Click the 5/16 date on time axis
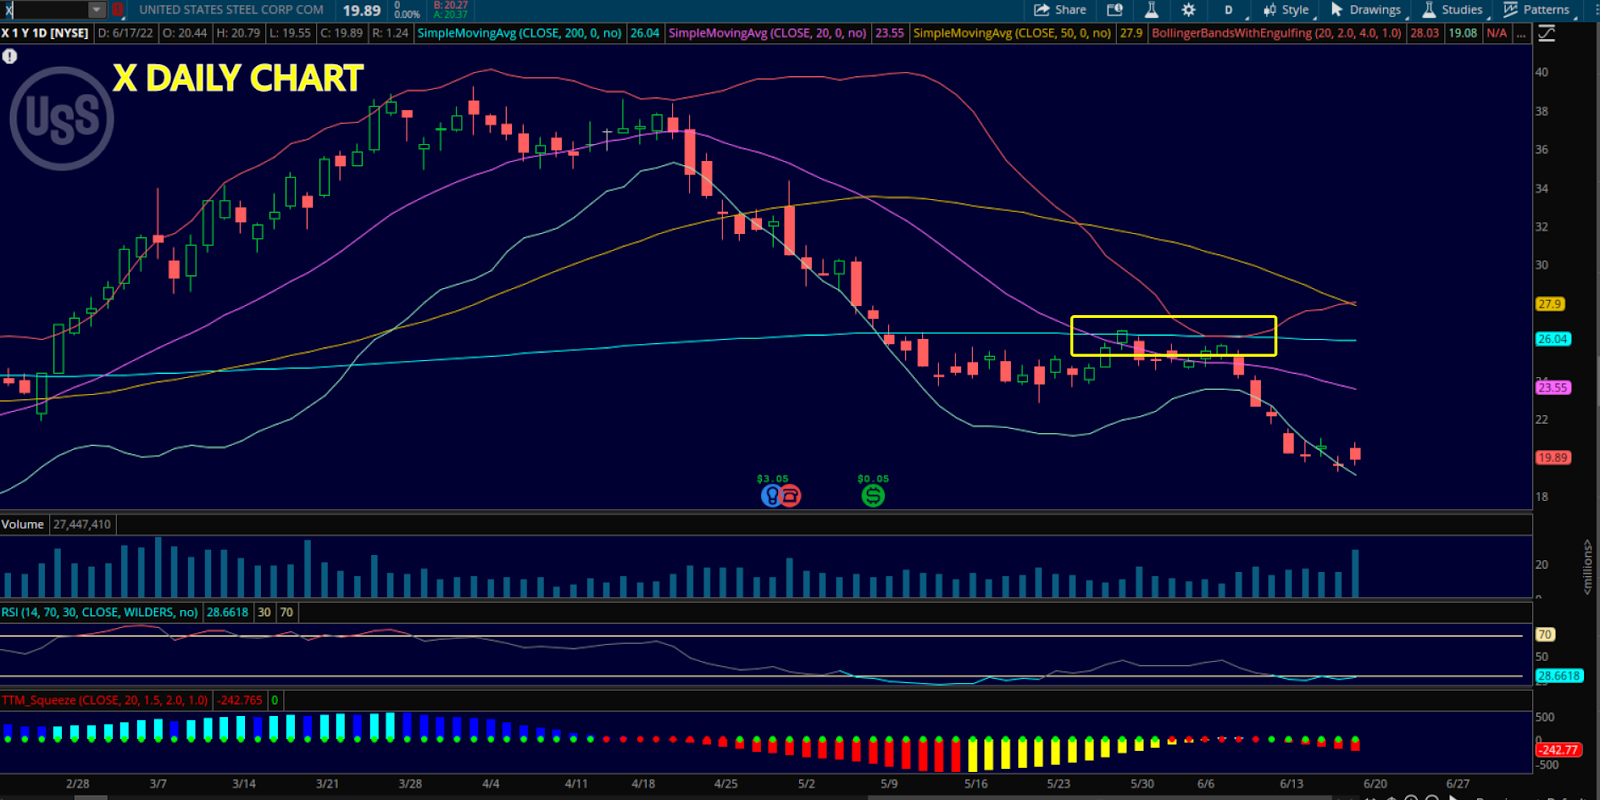1600x800 pixels. point(976,784)
